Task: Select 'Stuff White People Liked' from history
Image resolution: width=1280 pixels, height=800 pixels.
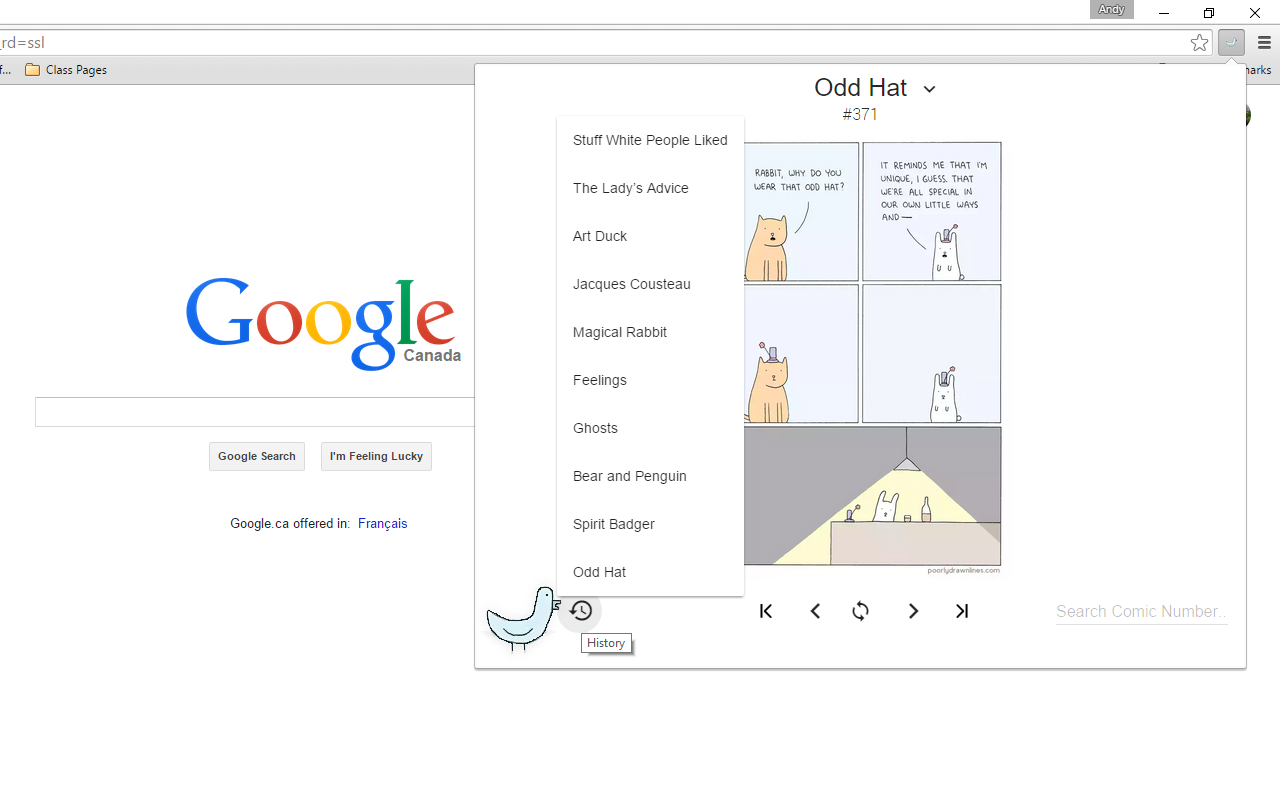Action: click(x=650, y=140)
